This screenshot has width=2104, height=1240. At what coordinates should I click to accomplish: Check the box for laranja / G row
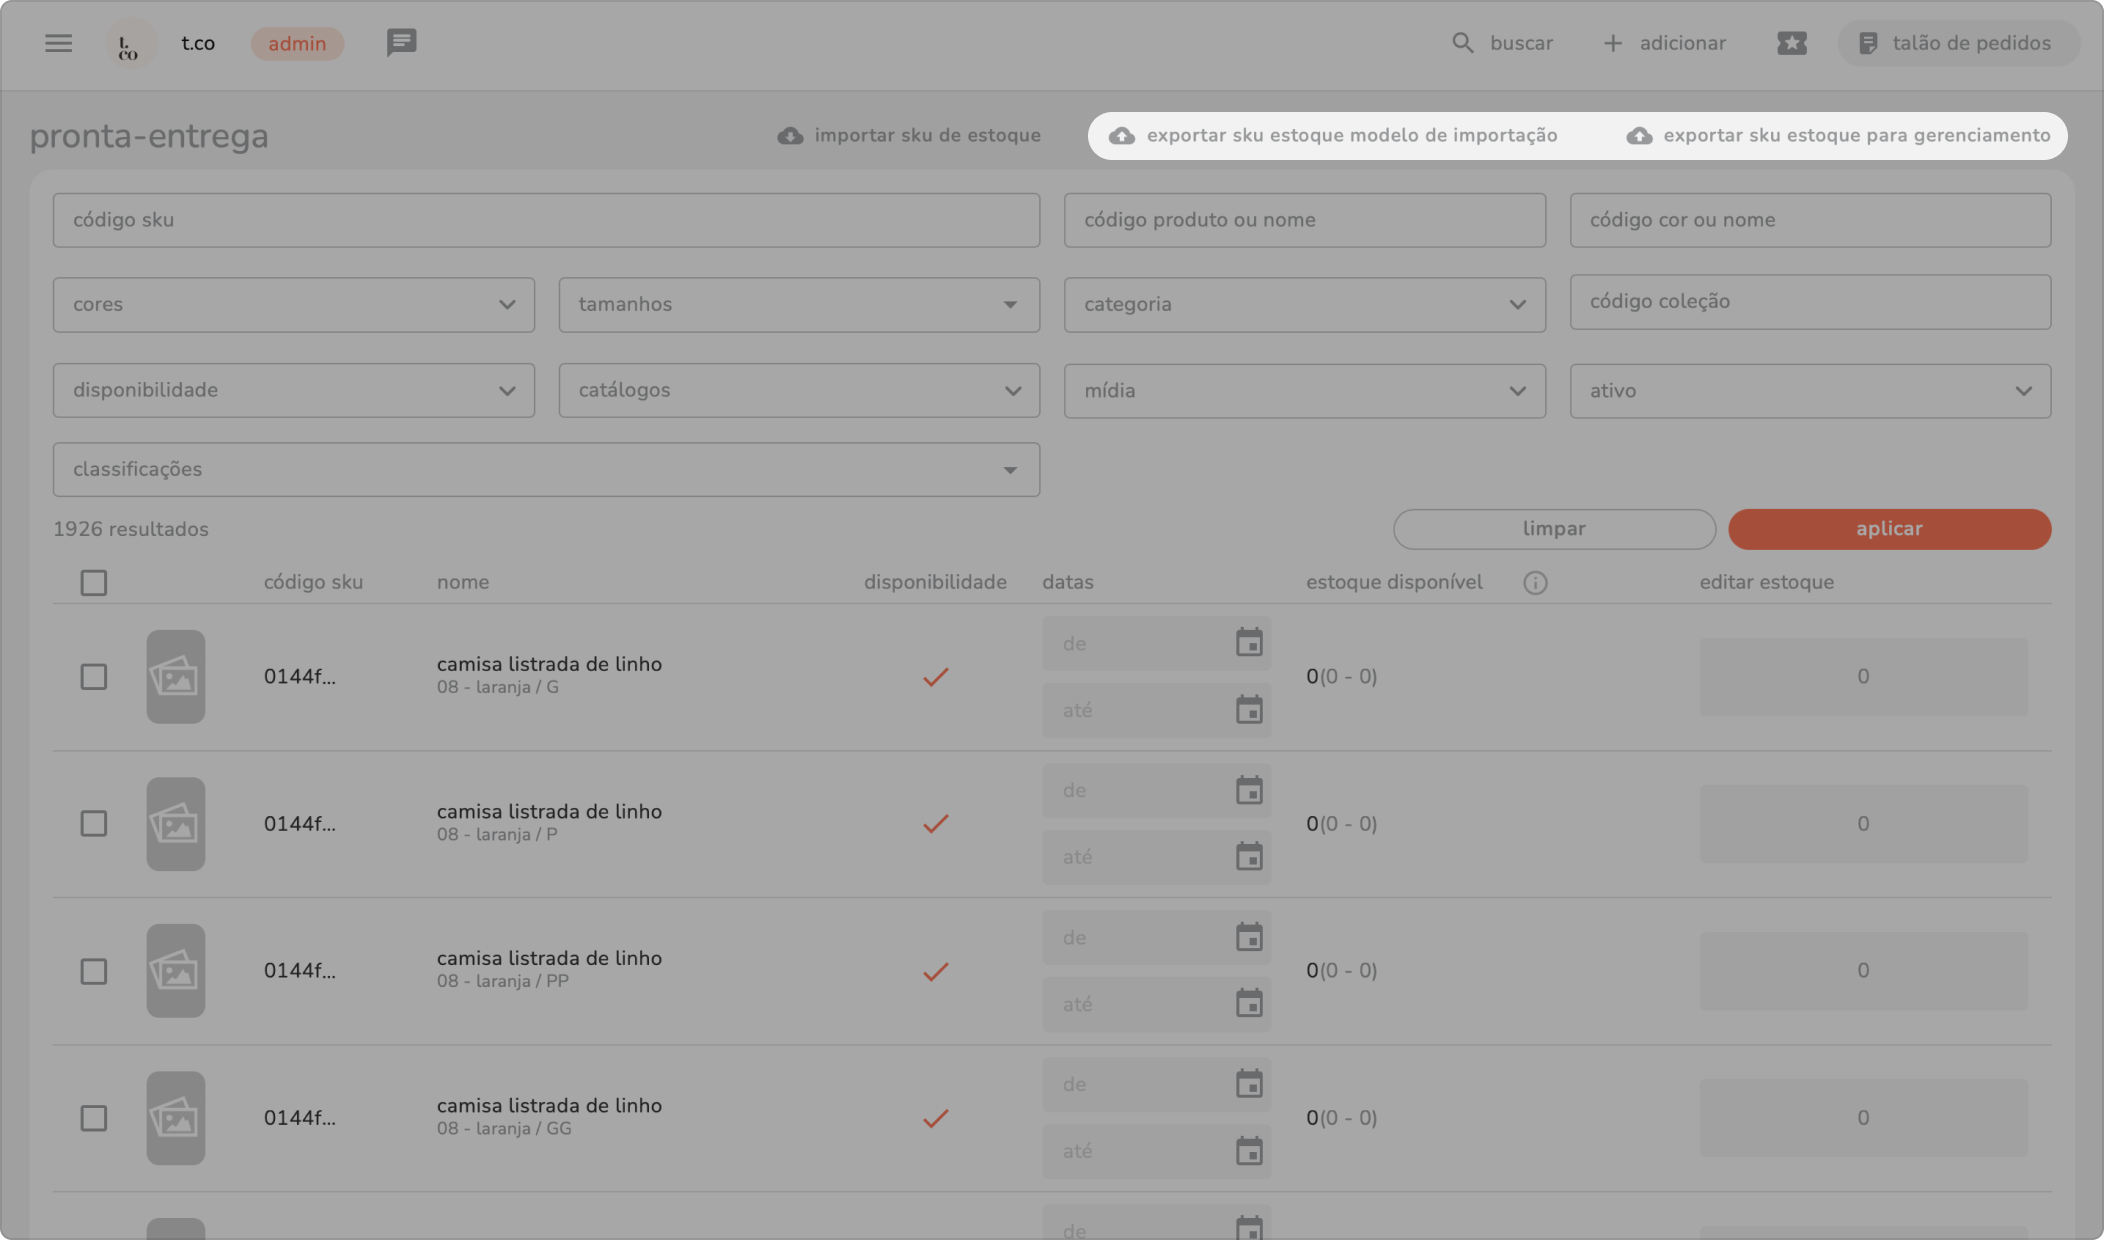[94, 677]
